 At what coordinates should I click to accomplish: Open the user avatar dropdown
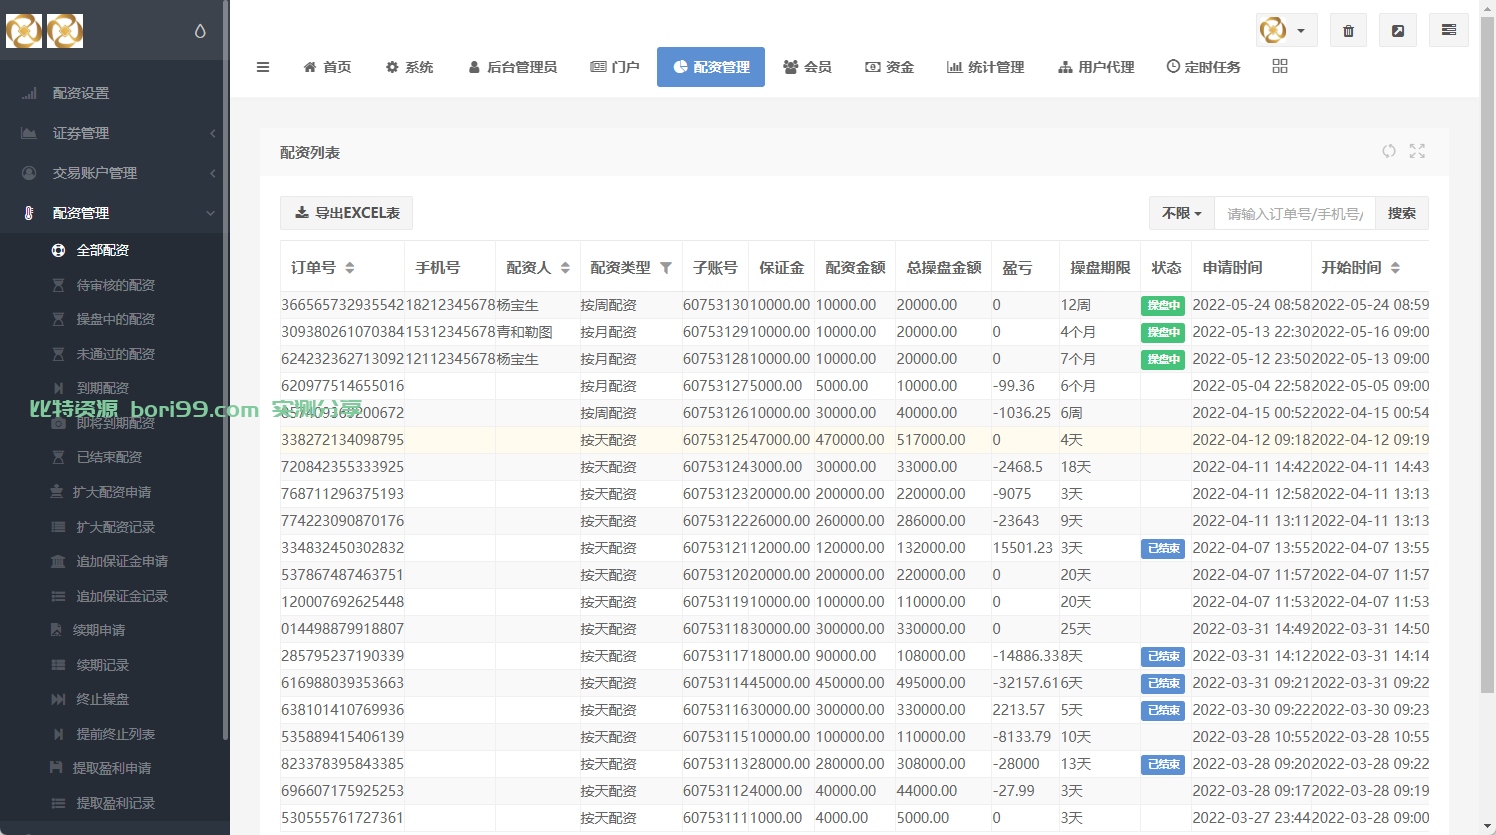[x=1286, y=30]
